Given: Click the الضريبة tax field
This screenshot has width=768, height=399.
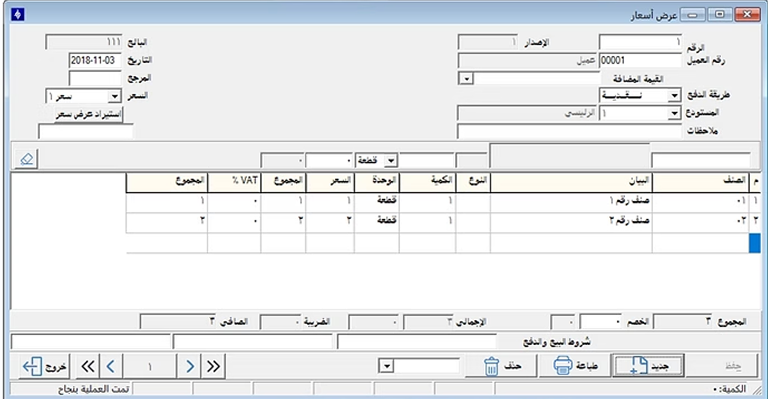Looking at the screenshot, I should point(280,322).
